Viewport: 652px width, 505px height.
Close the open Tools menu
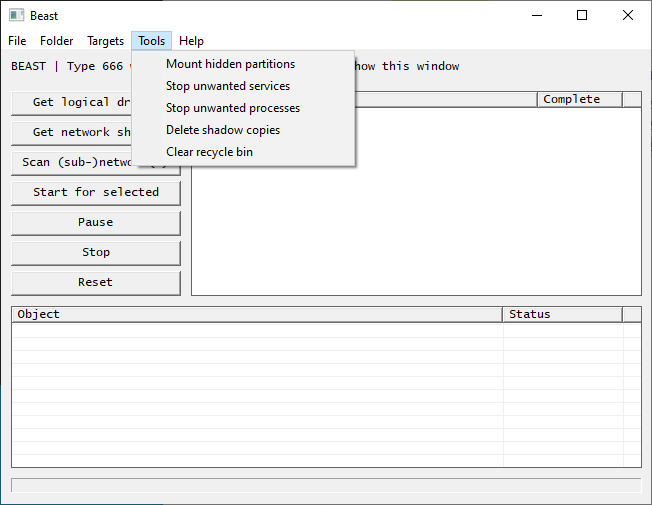[151, 41]
